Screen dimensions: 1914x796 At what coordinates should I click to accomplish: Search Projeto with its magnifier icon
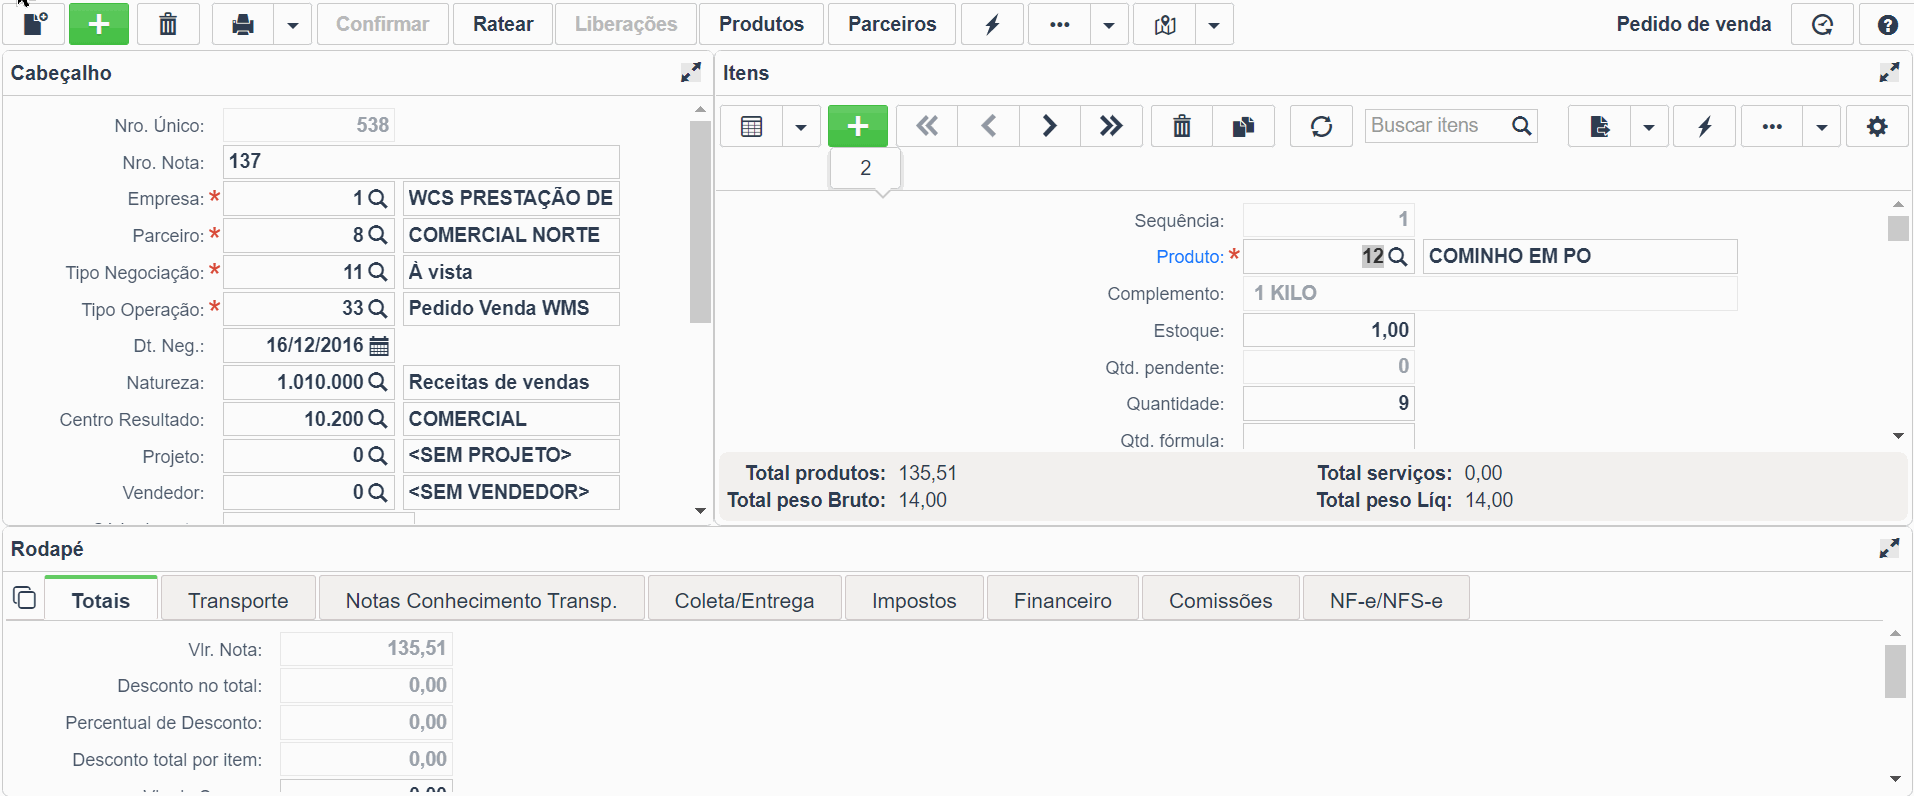pos(377,456)
